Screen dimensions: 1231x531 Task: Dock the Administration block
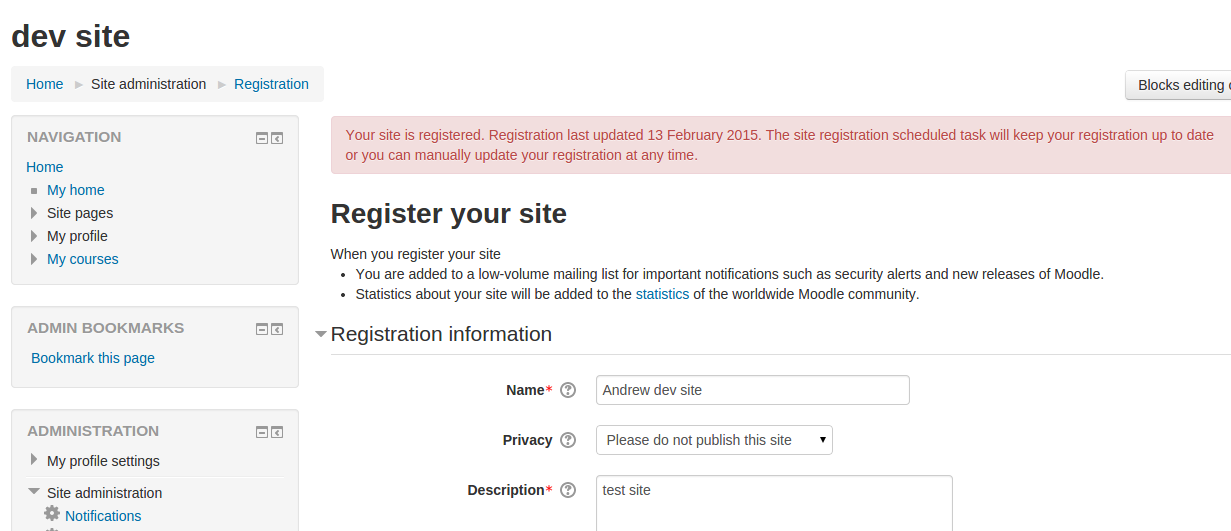pos(277,432)
